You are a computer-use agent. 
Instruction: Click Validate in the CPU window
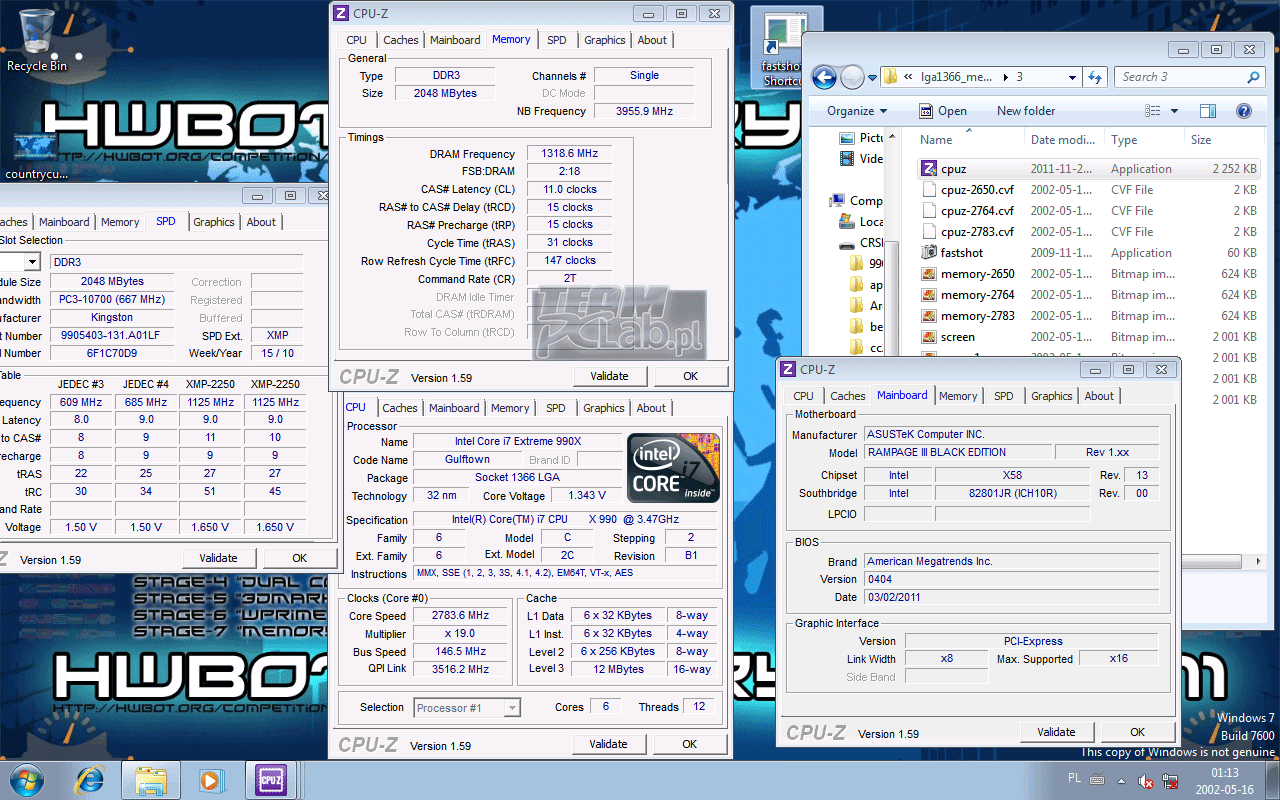point(608,744)
